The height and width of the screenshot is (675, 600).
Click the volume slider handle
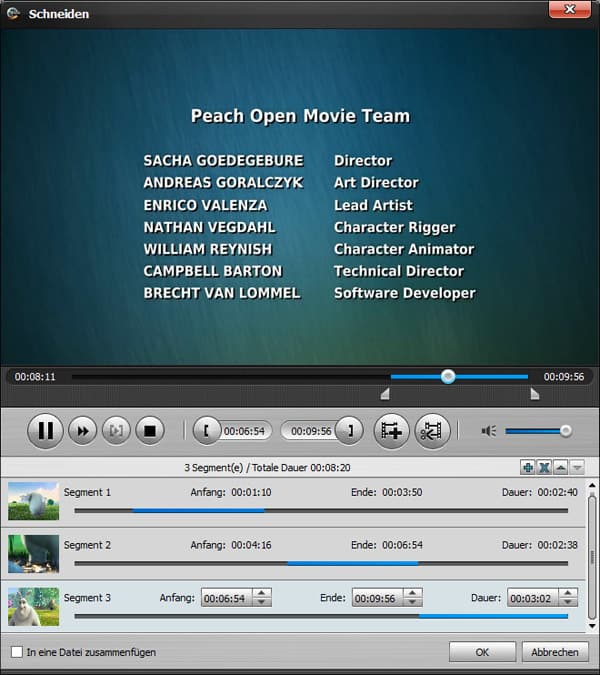(566, 431)
